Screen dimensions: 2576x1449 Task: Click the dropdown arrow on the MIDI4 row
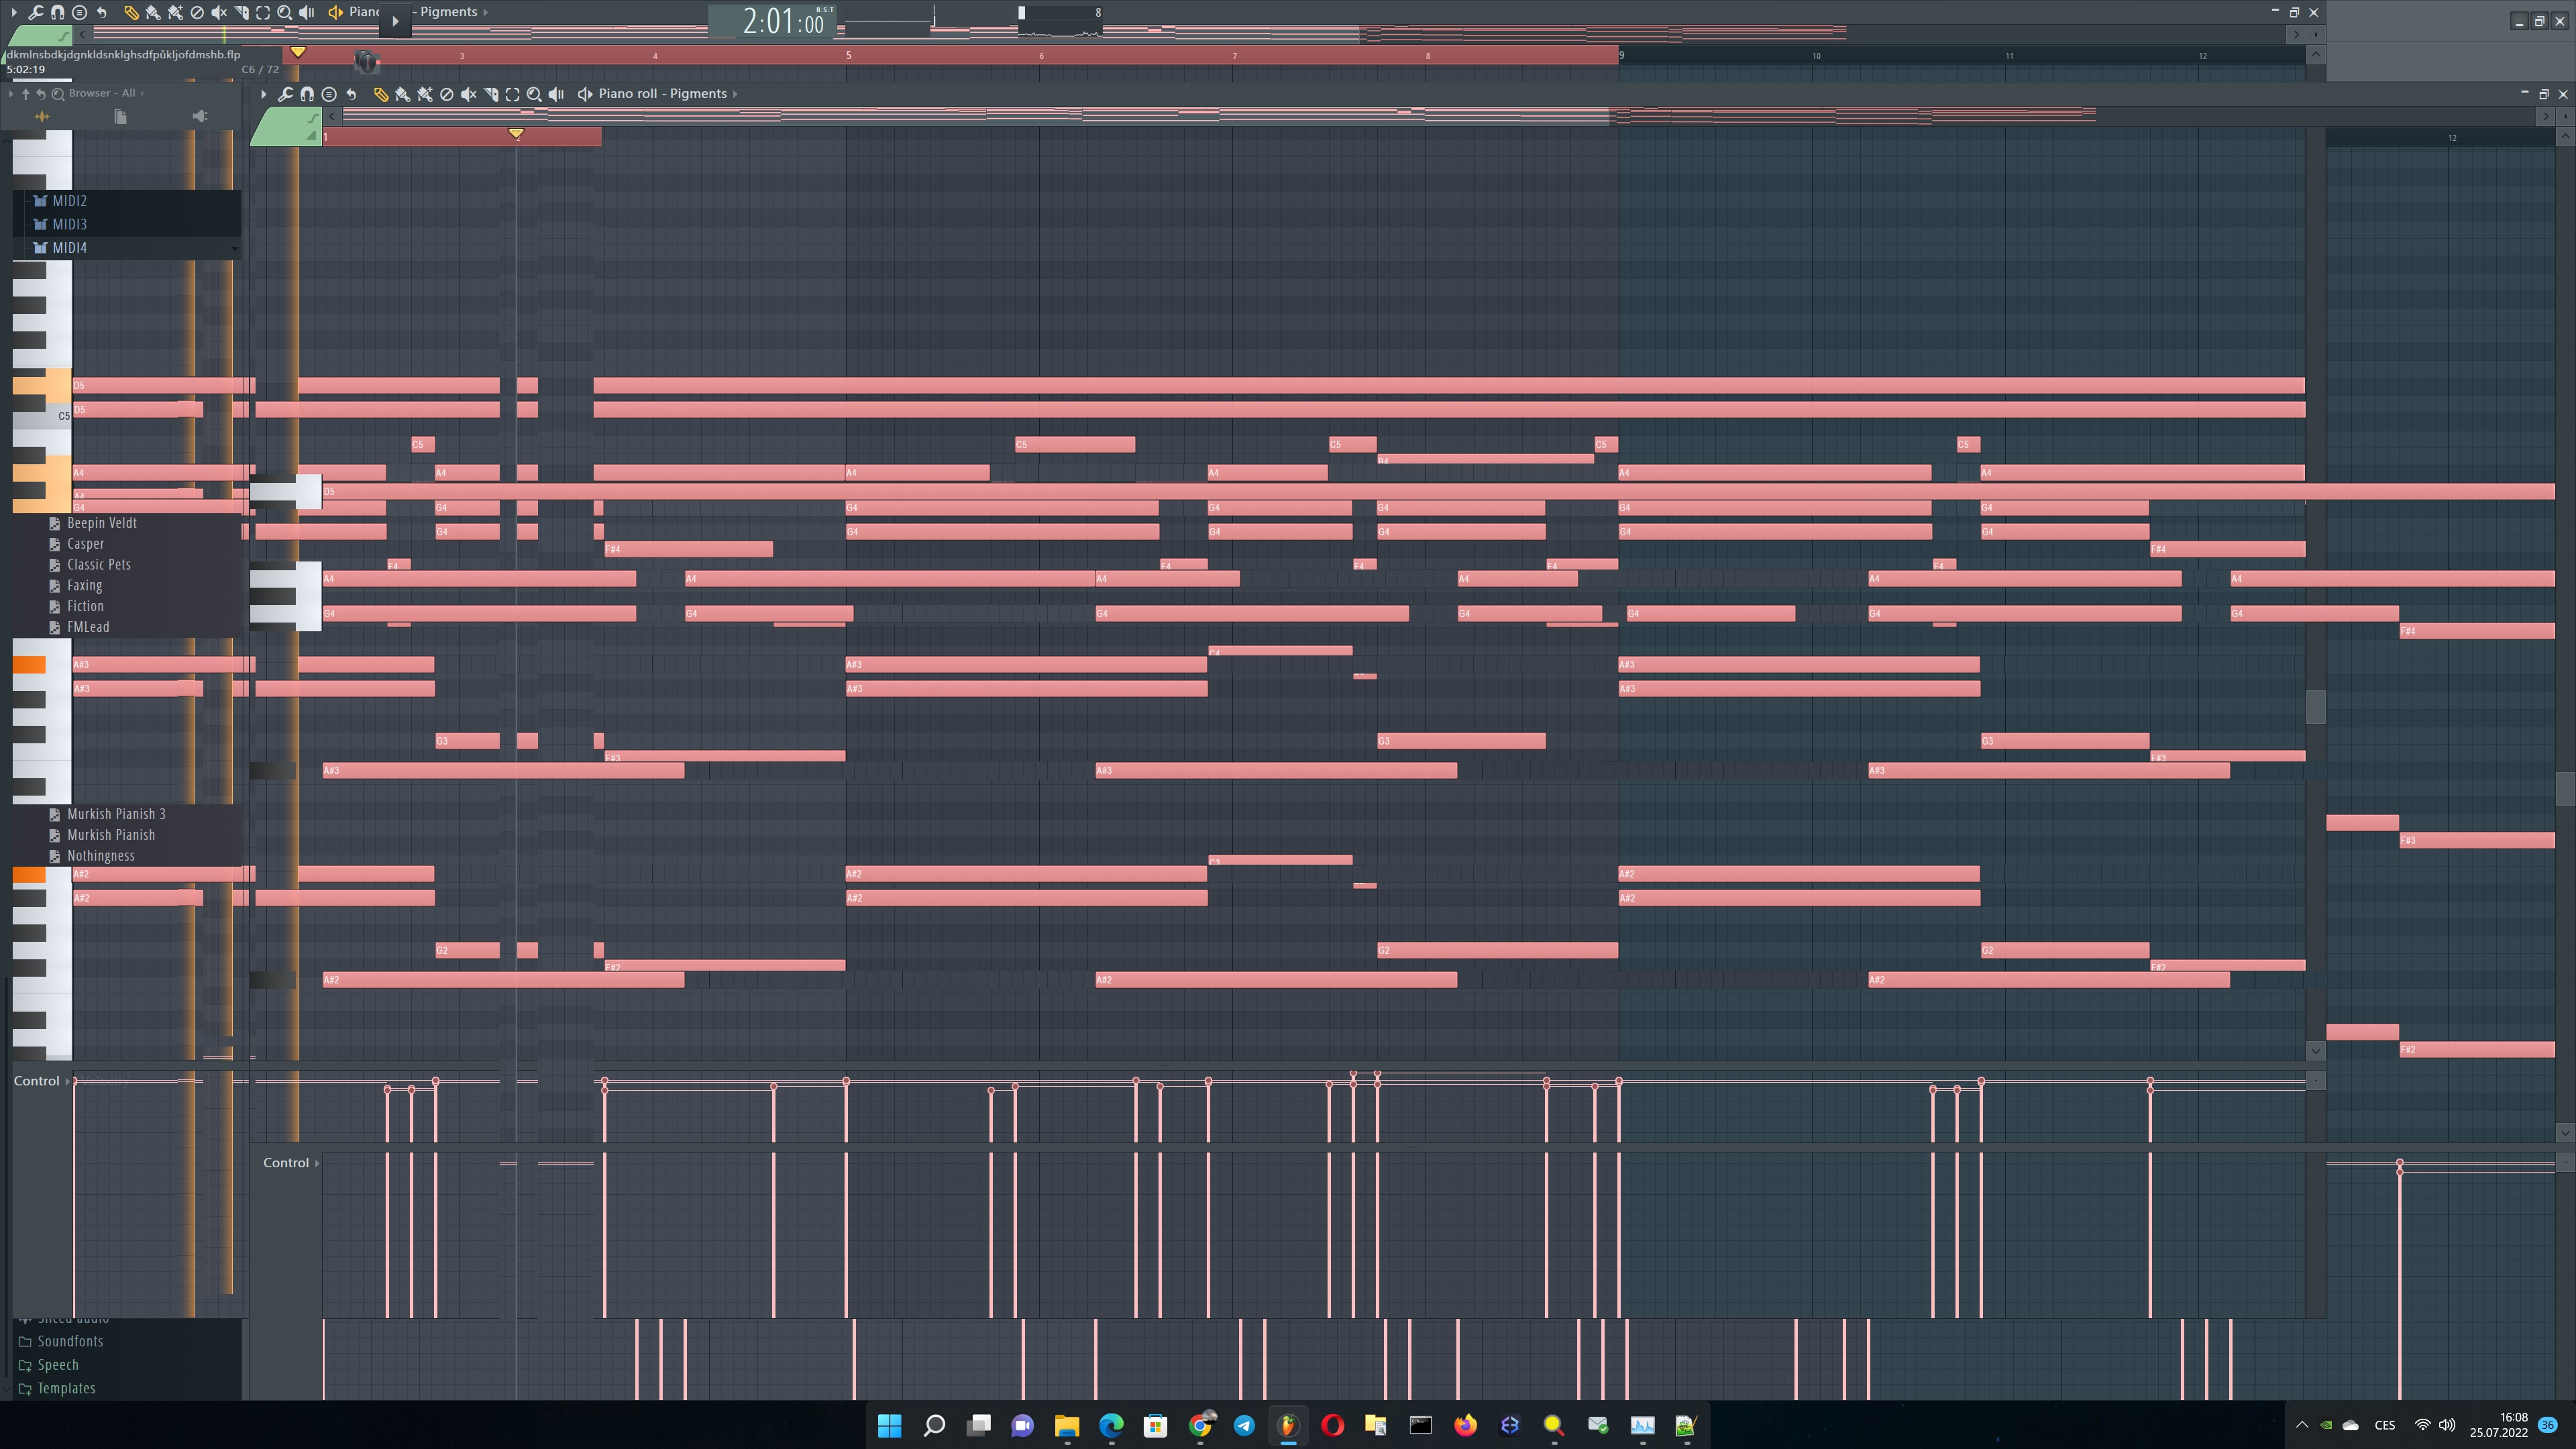234,248
